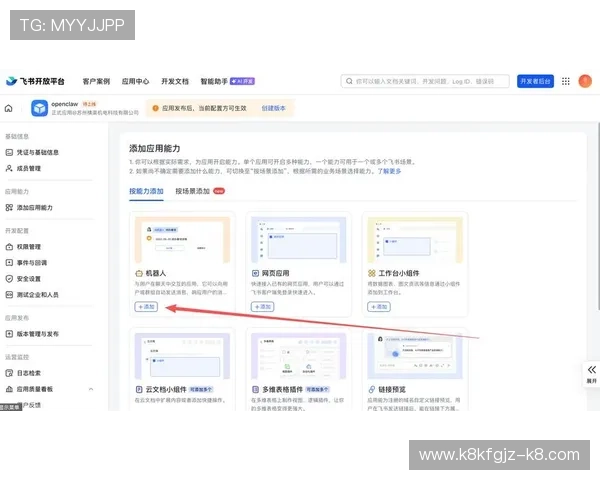Click the 工作台小组件 preview thumbnail

coord(415,240)
